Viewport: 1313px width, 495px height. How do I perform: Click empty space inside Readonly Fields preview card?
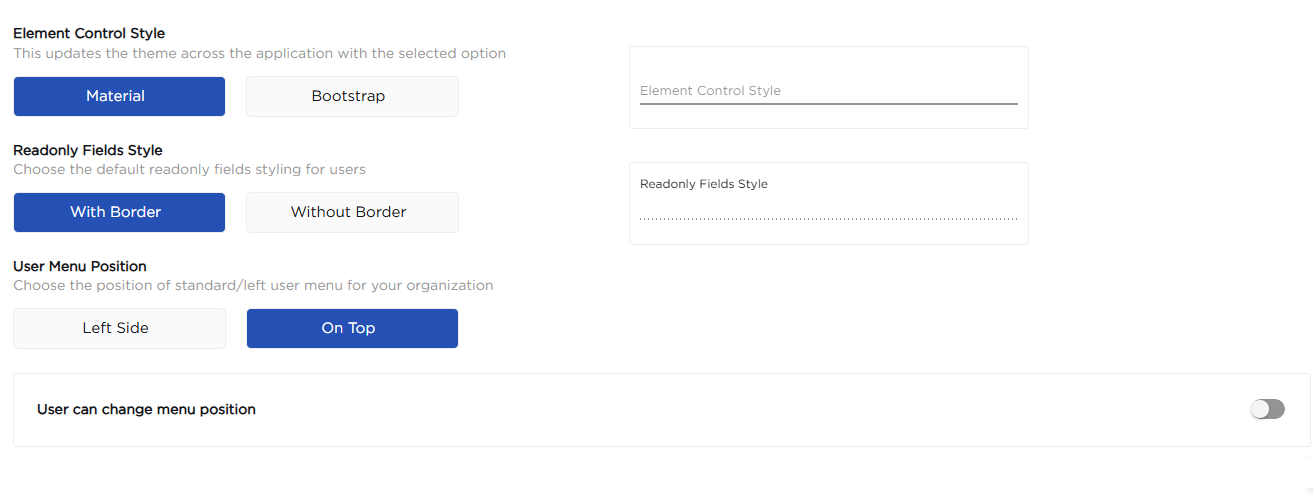[900, 232]
